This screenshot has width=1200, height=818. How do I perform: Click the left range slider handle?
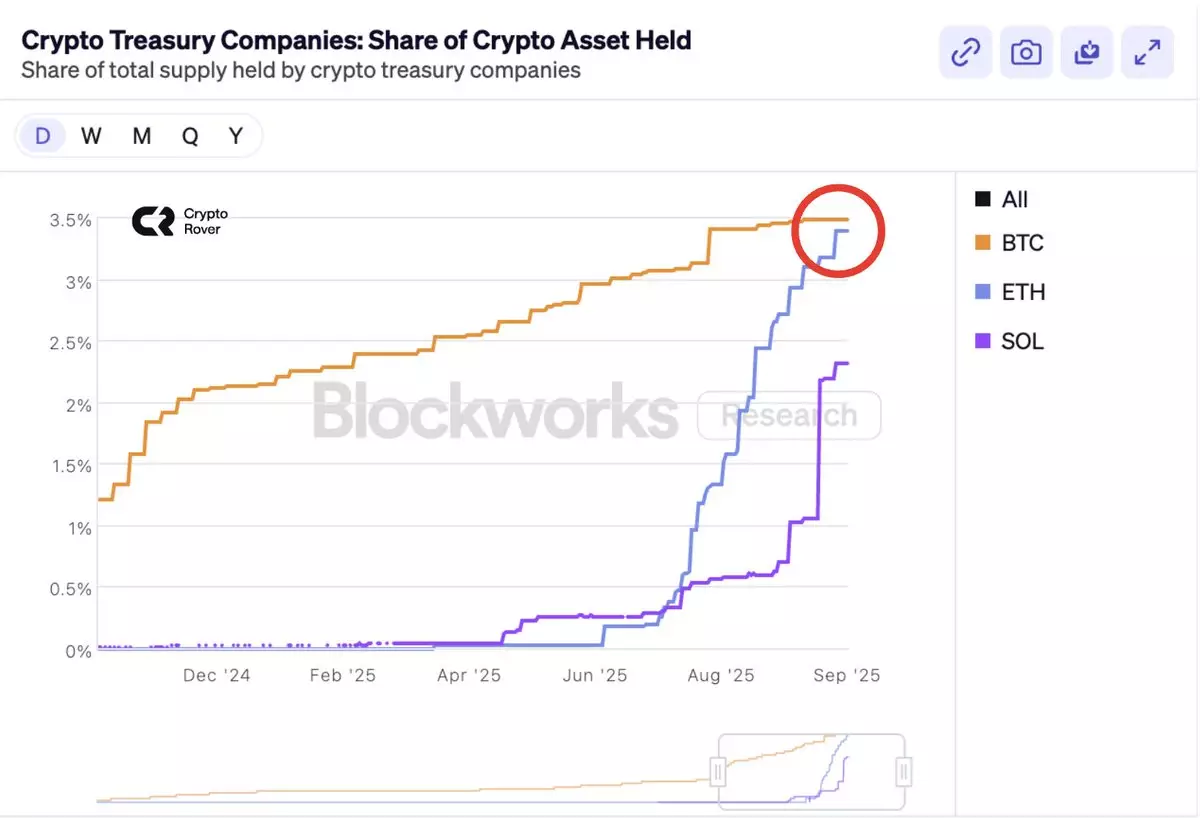point(717,771)
